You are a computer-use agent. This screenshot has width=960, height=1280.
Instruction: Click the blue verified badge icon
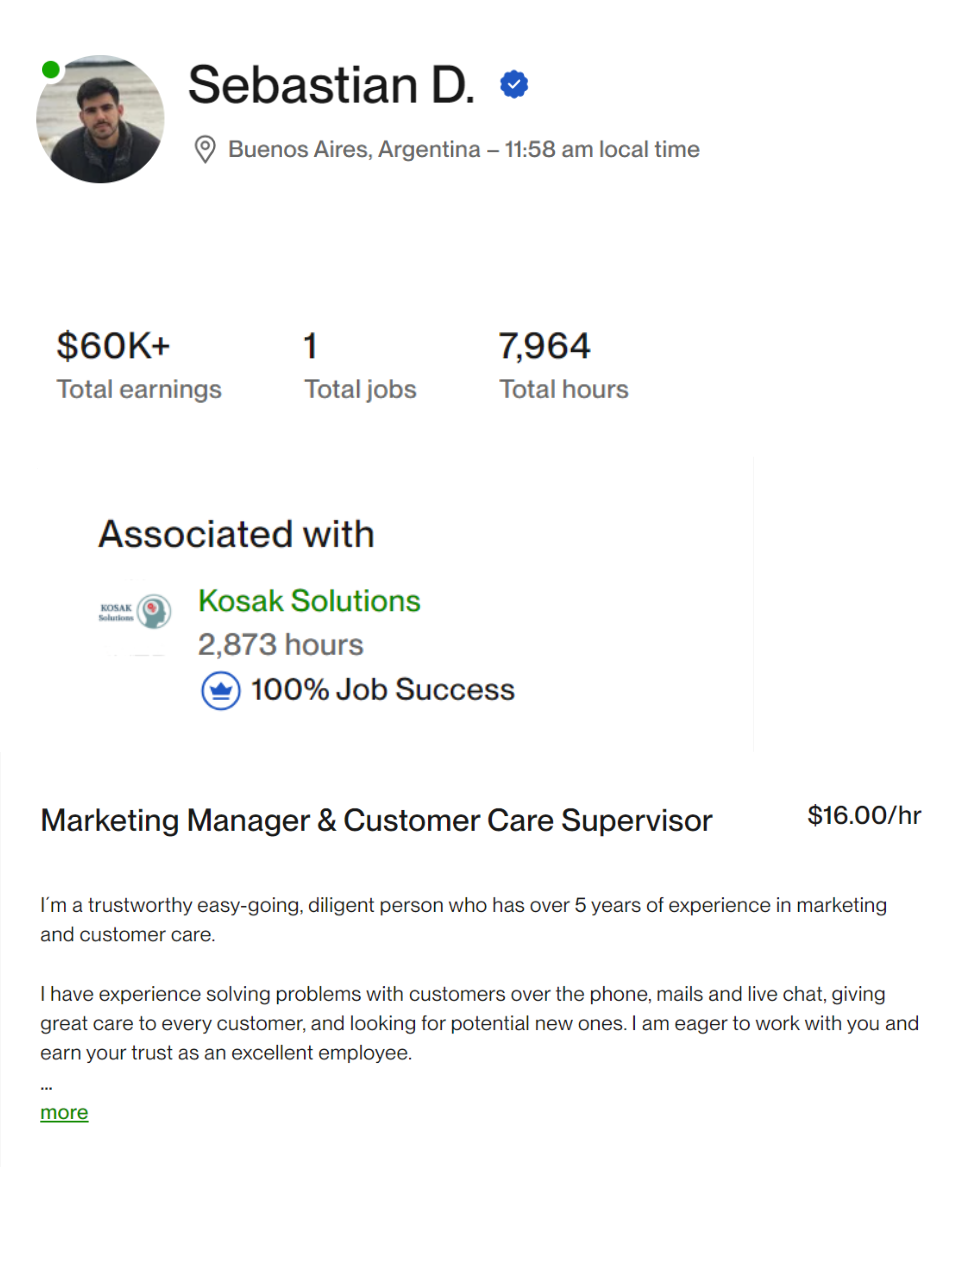pos(514,85)
